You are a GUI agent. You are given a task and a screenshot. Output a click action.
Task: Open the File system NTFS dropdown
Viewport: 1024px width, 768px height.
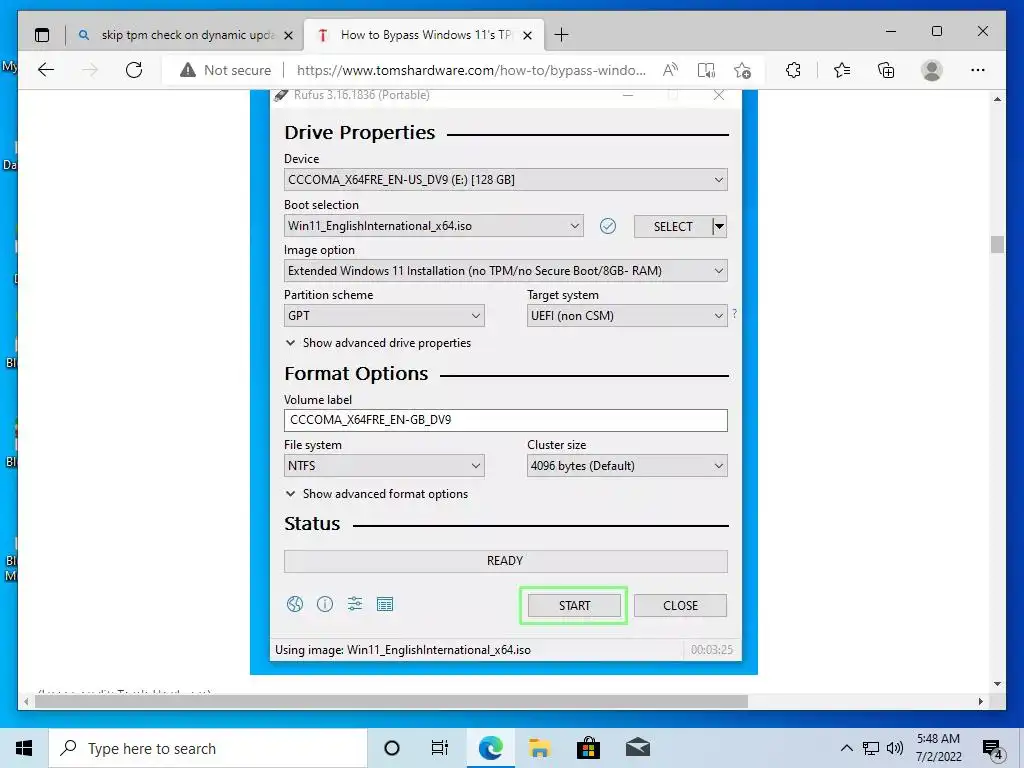click(x=384, y=466)
